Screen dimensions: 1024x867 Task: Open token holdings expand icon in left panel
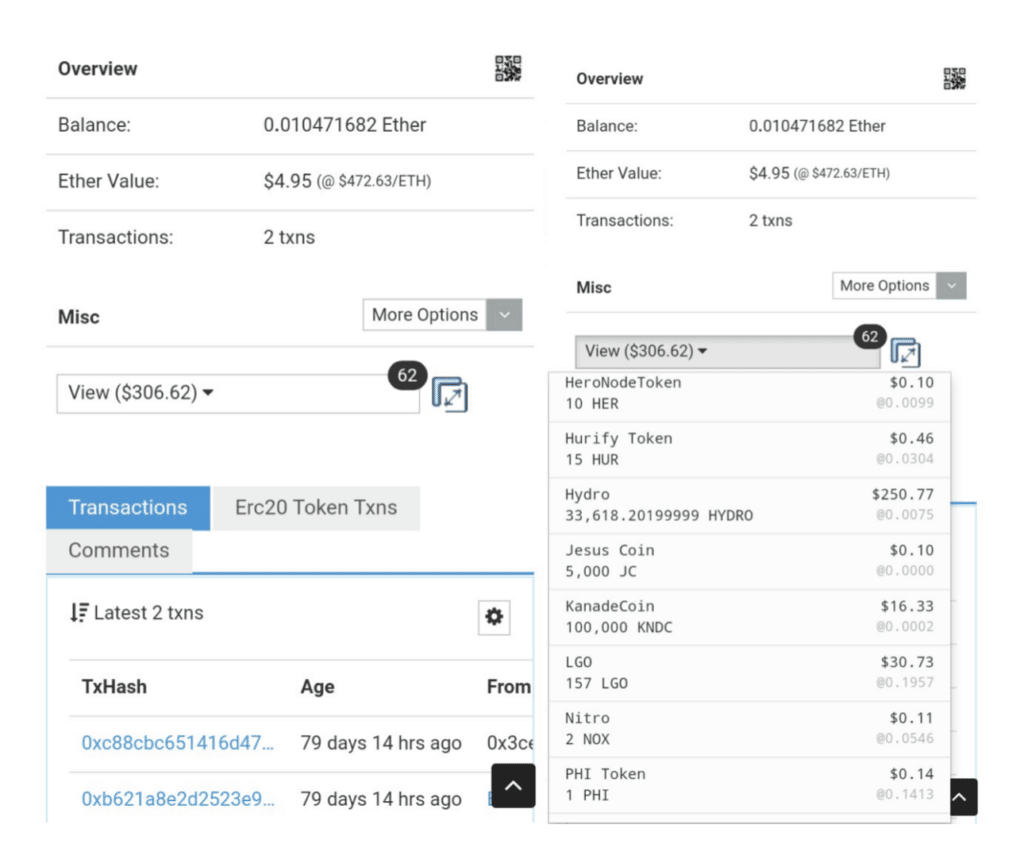[450, 395]
